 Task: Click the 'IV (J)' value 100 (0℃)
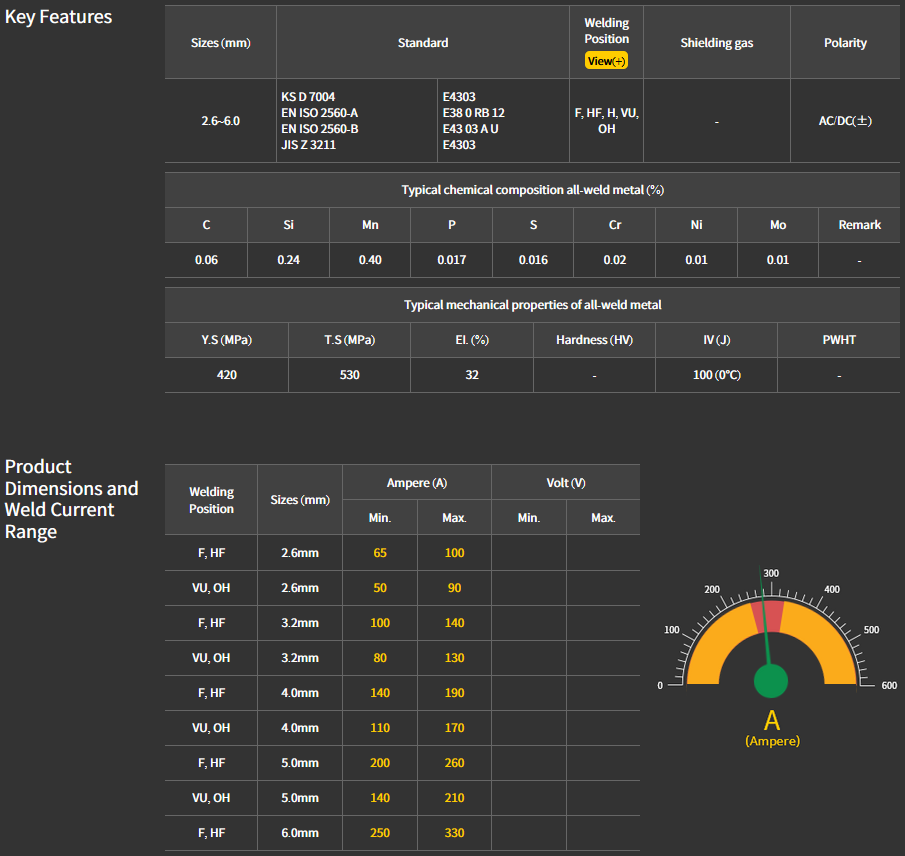(716, 375)
